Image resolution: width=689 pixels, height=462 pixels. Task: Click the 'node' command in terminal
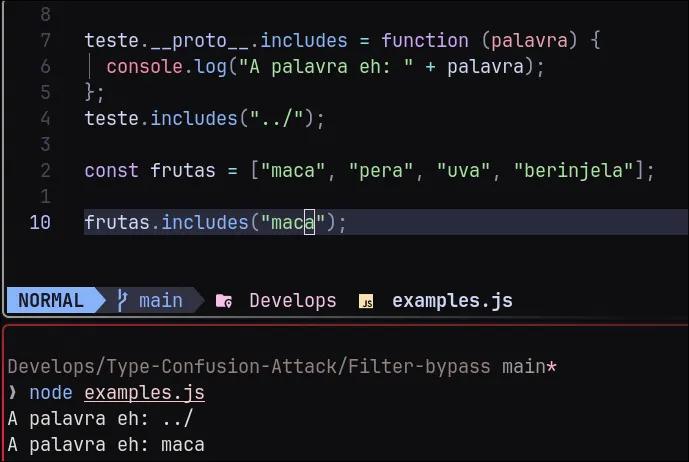(x=51, y=393)
